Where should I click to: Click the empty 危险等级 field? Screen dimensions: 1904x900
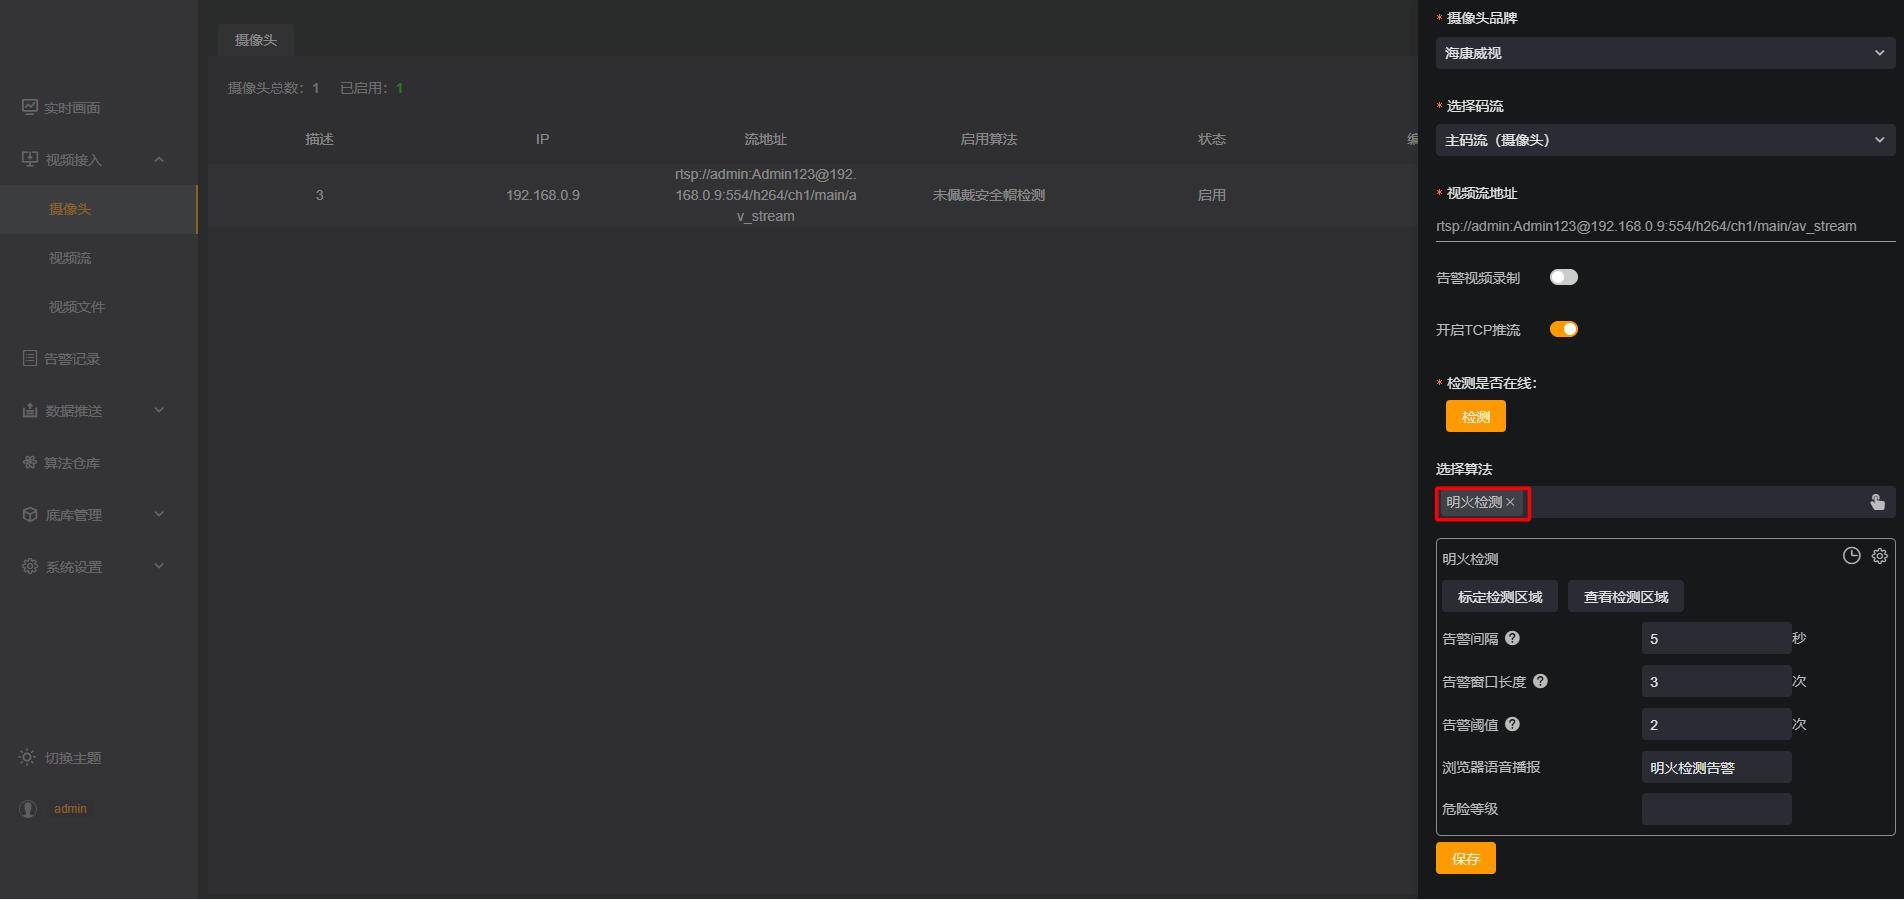[x=1716, y=809]
